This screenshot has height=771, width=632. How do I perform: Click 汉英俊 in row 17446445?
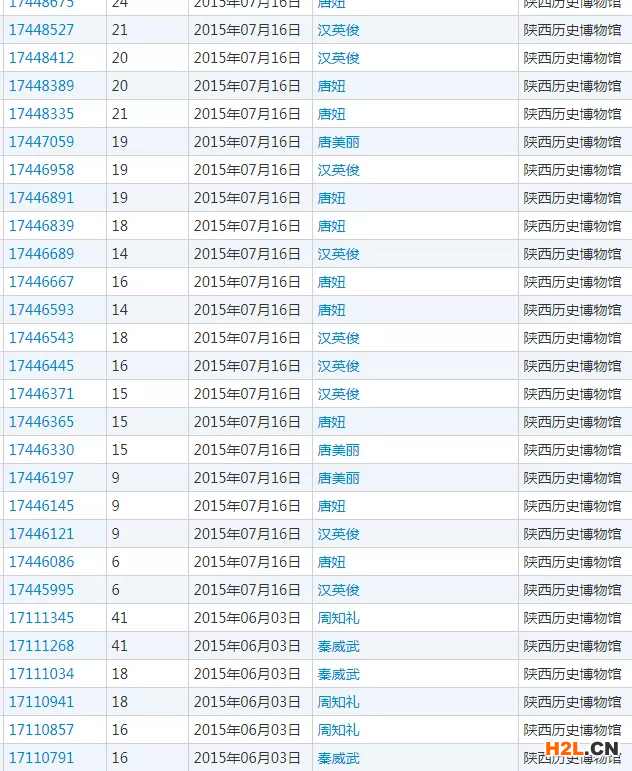click(338, 367)
